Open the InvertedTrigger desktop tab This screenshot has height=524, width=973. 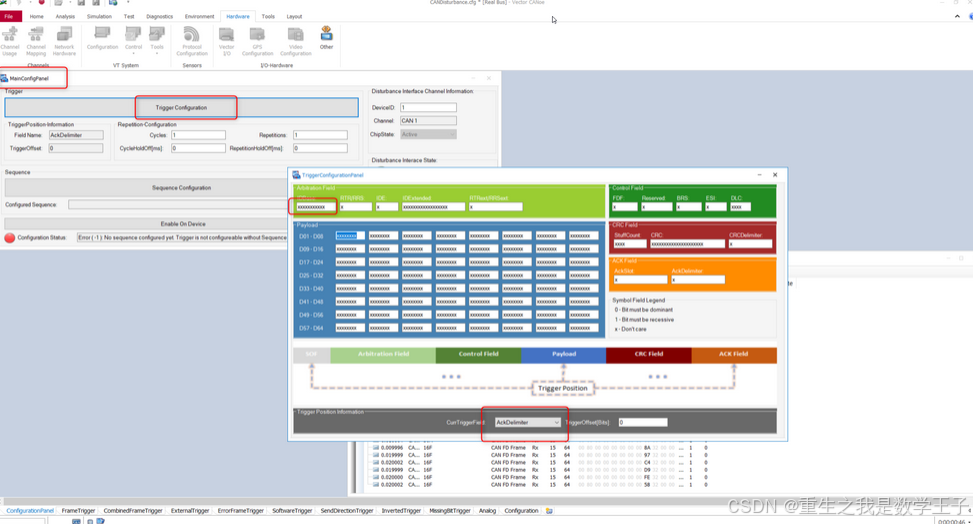pyautogui.click(x=401, y=511)
